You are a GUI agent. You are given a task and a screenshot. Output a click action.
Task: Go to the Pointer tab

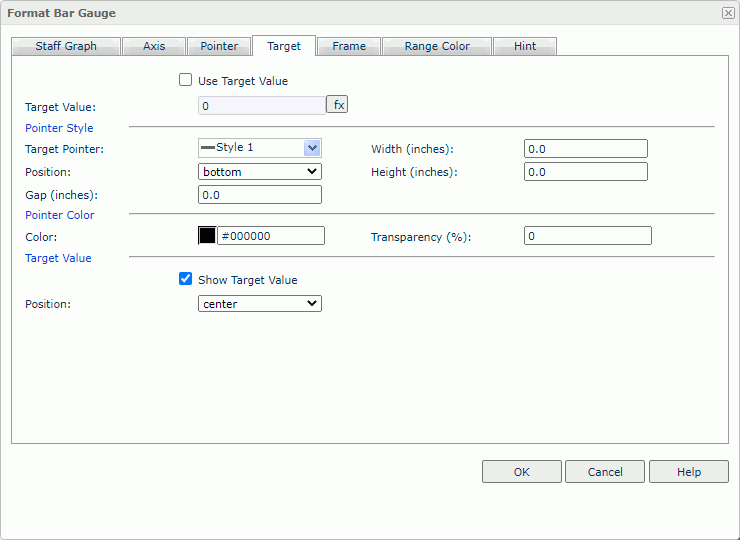pyautogui.click(x=219, y=46)
